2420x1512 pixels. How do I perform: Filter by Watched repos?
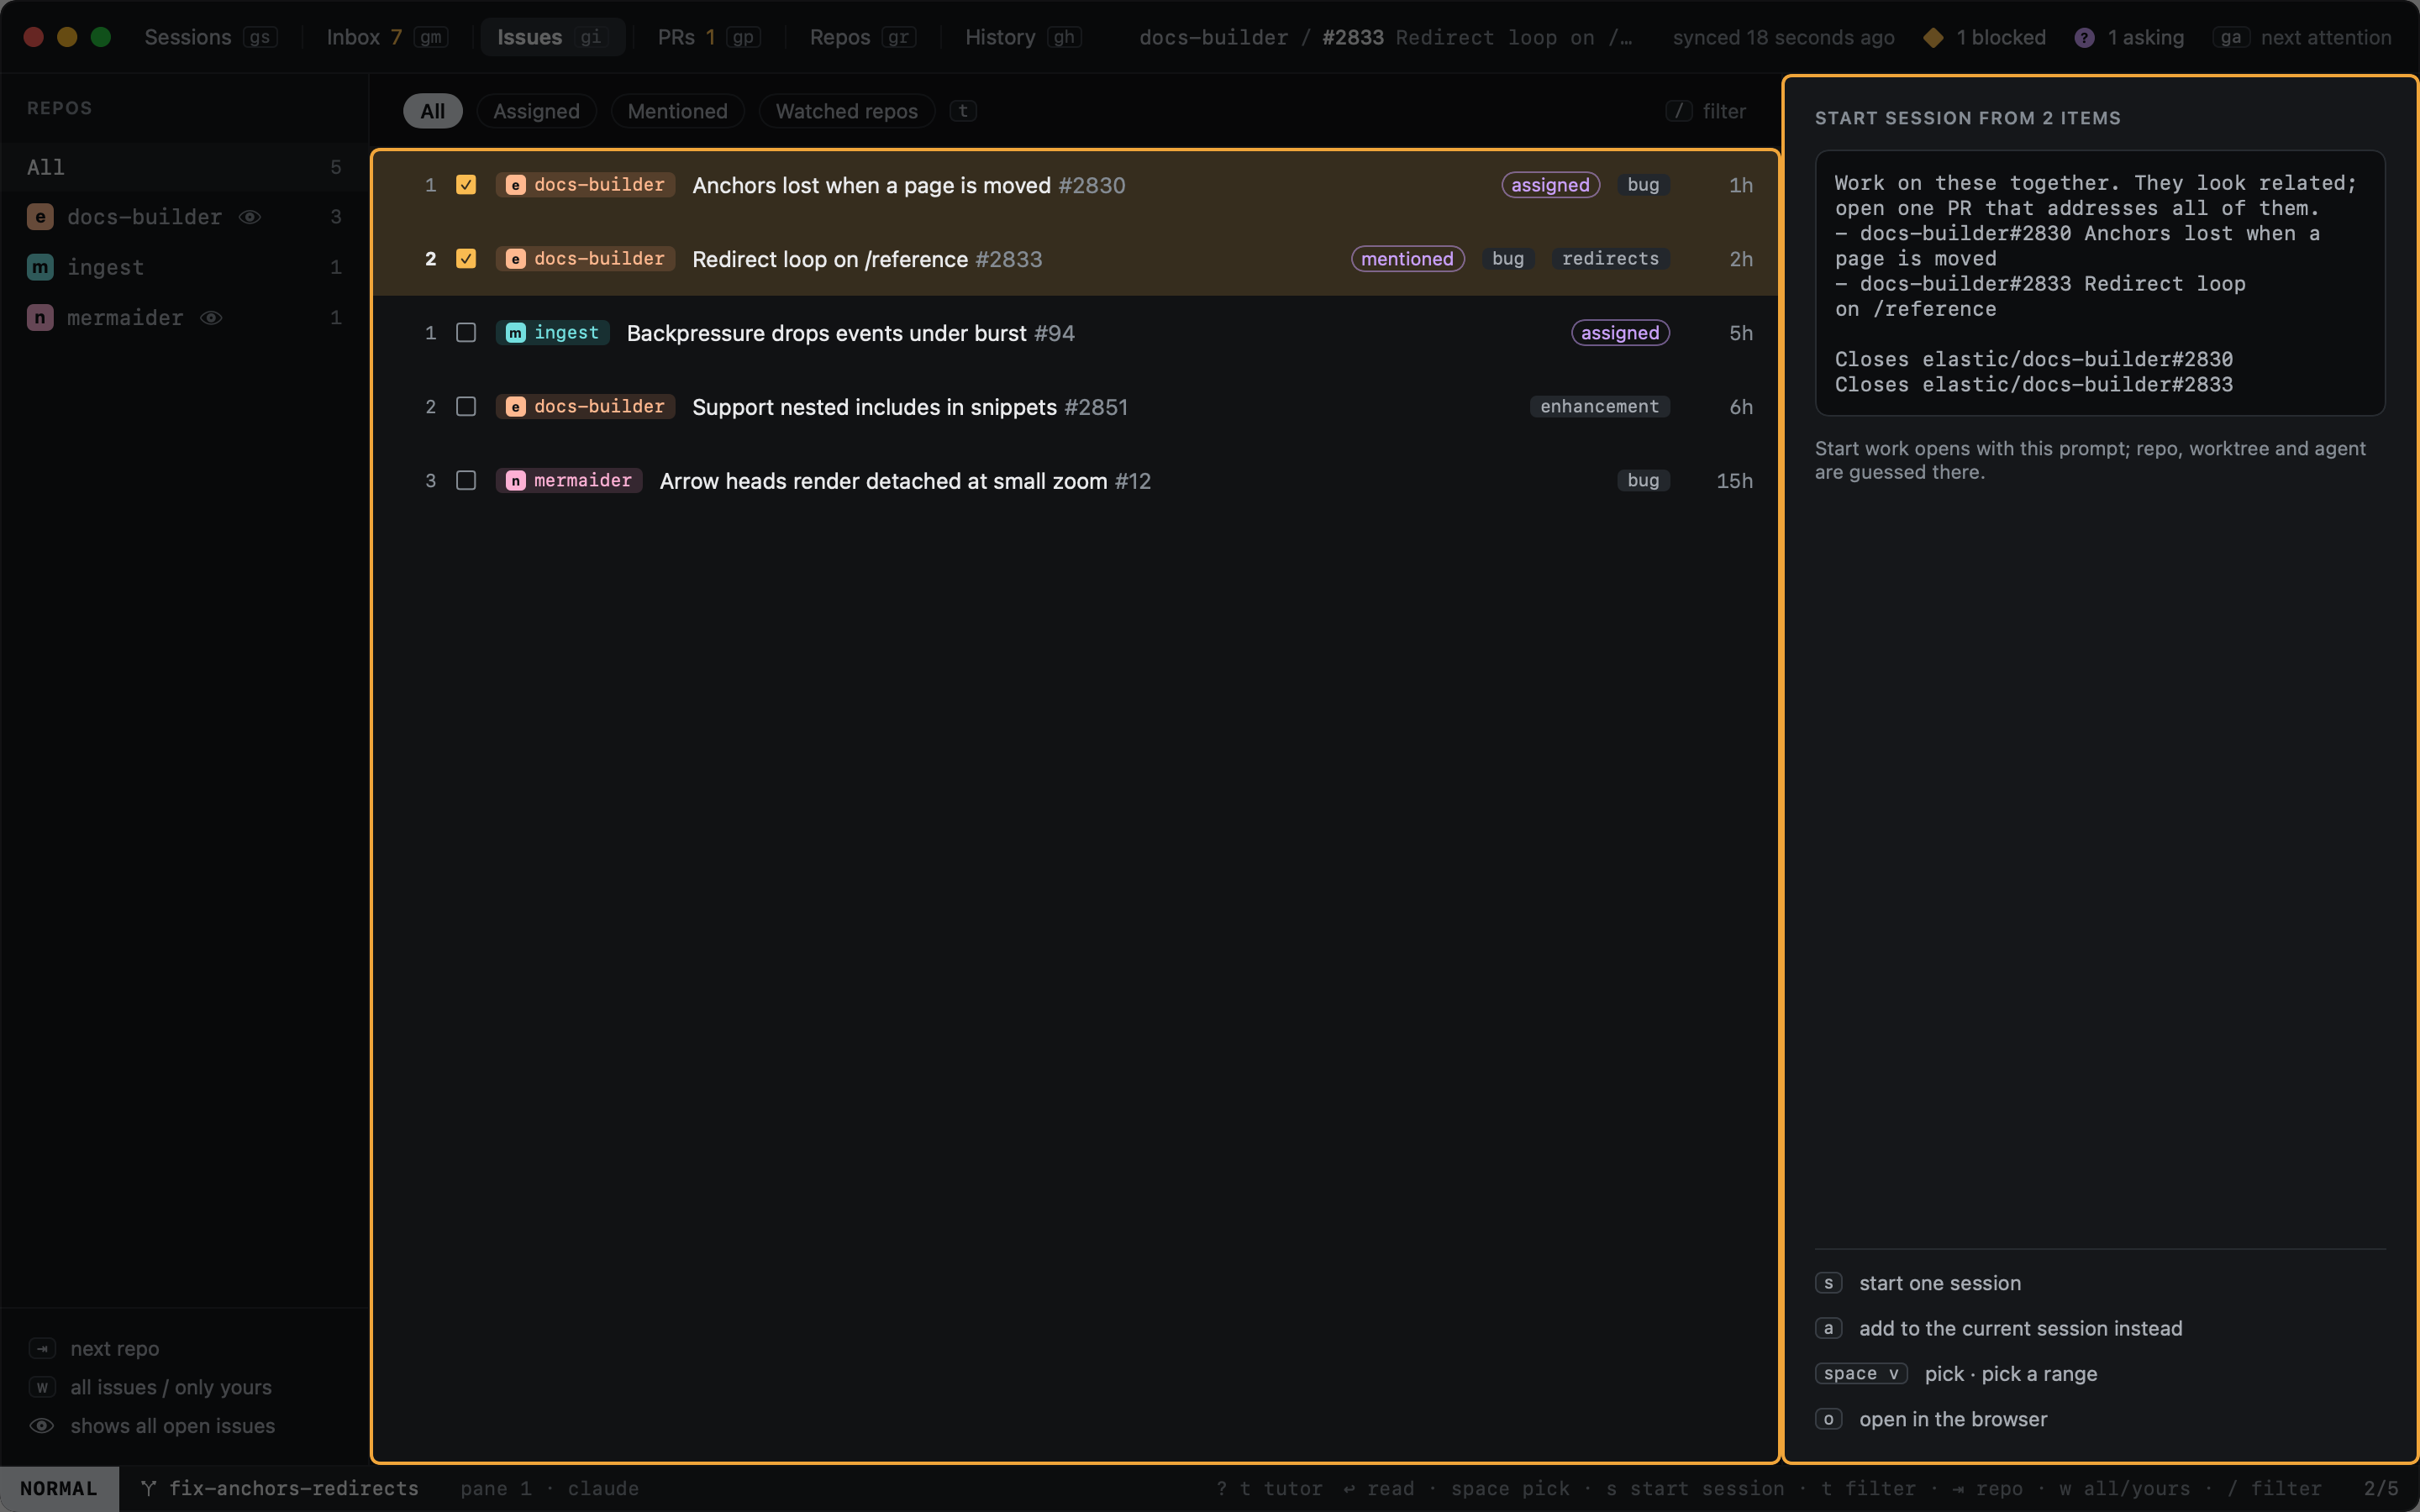(846, 111)
